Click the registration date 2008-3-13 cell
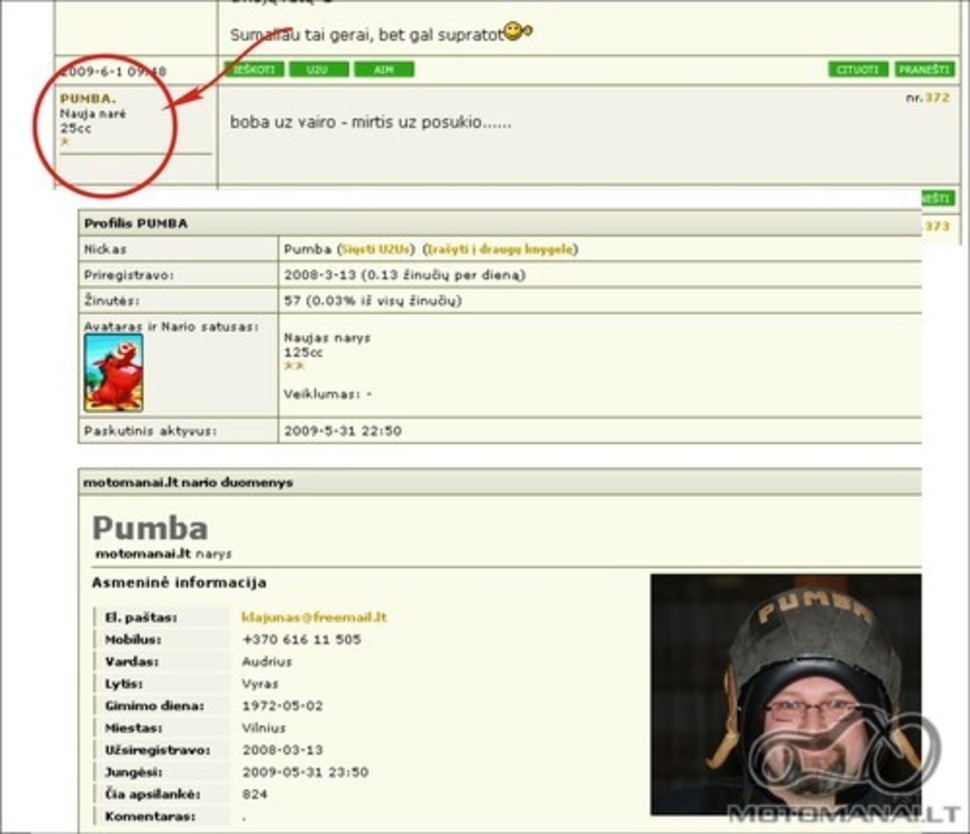970x834 pixels. pos(405,275)
